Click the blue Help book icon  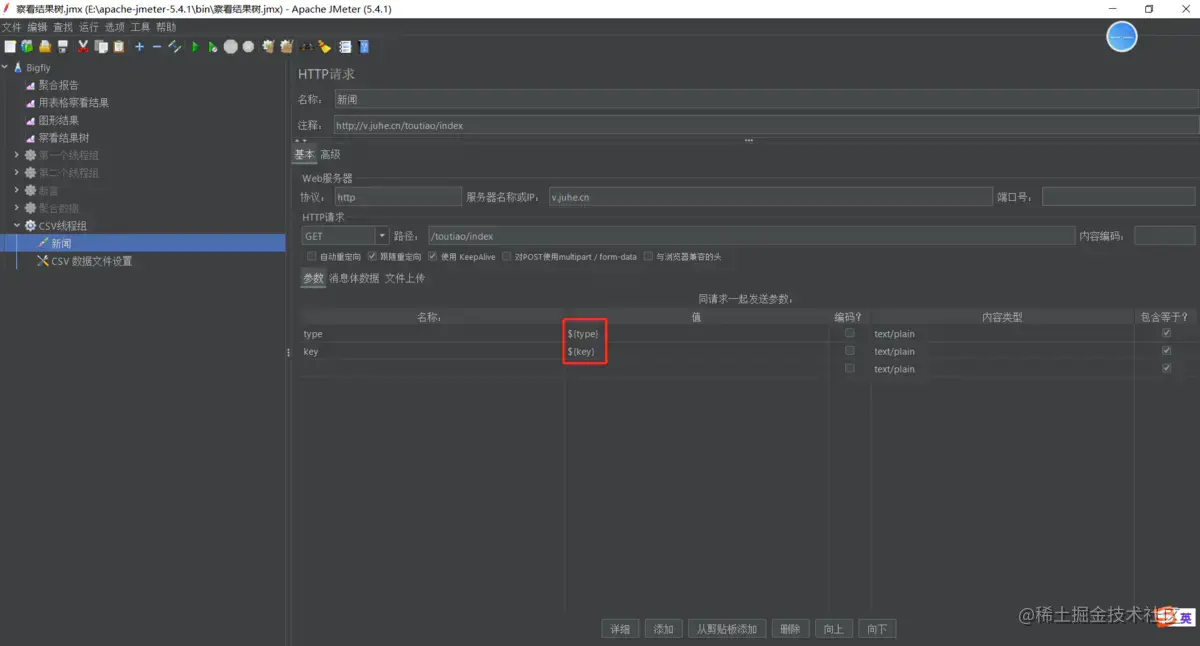tap(364, 46)
